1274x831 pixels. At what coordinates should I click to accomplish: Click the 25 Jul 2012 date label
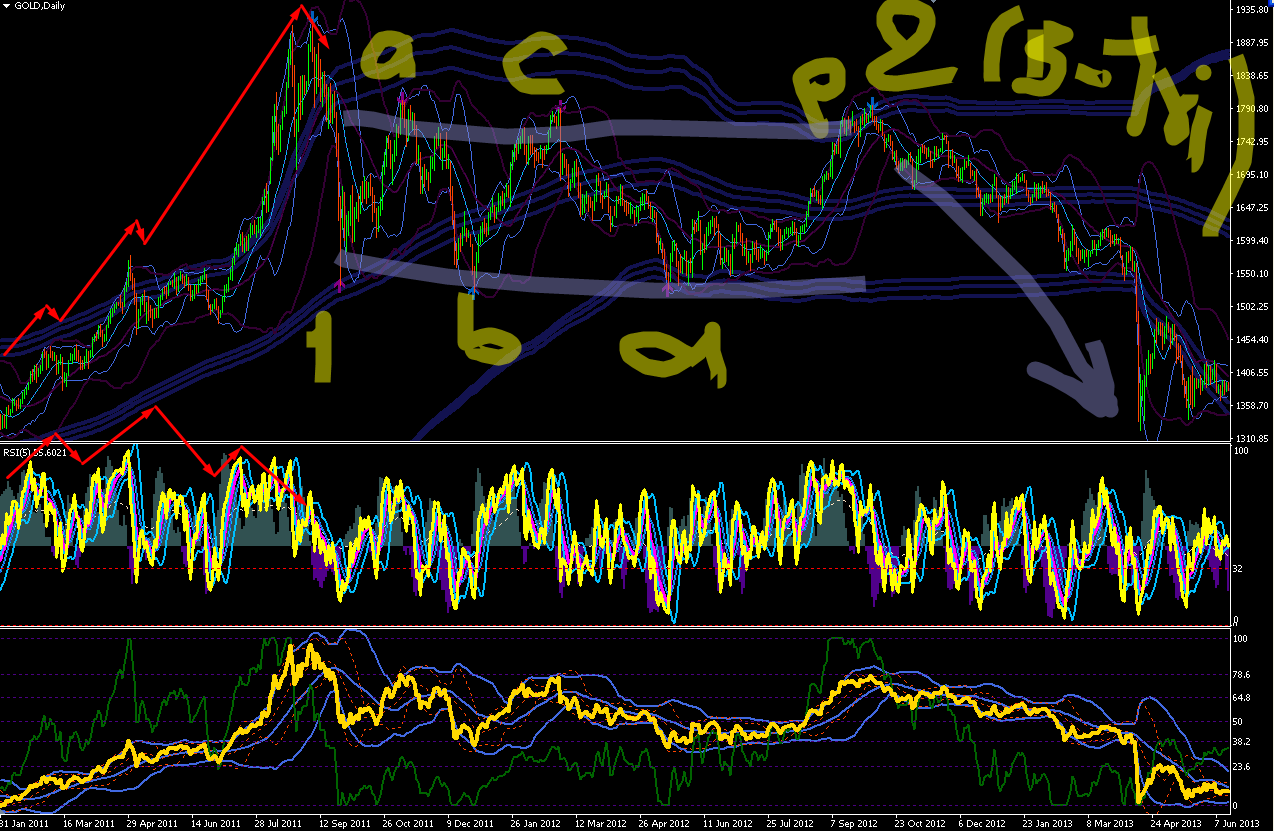click(x=792, y=823)
